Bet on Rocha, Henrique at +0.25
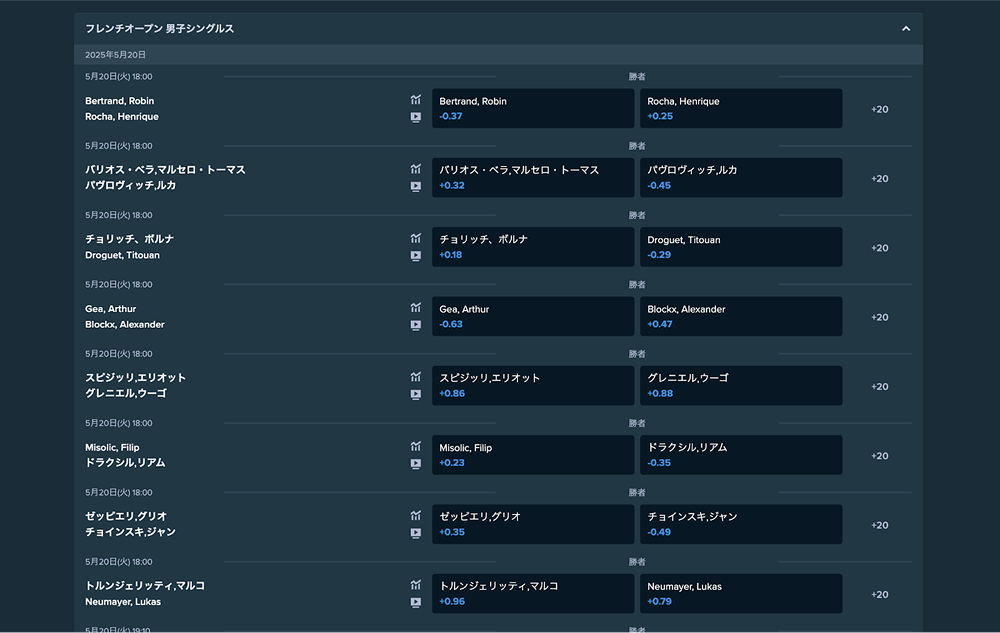The height and width of the screenshot is (633, 1000). [x=741, y=108]
